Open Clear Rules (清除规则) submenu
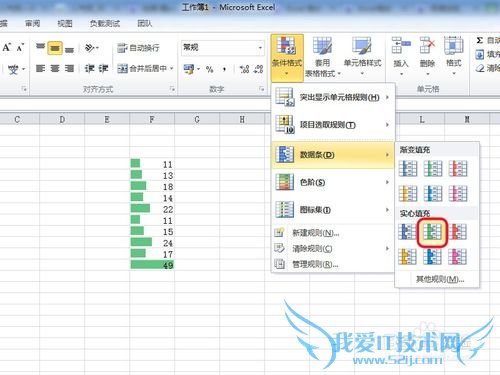 point(333,249)
